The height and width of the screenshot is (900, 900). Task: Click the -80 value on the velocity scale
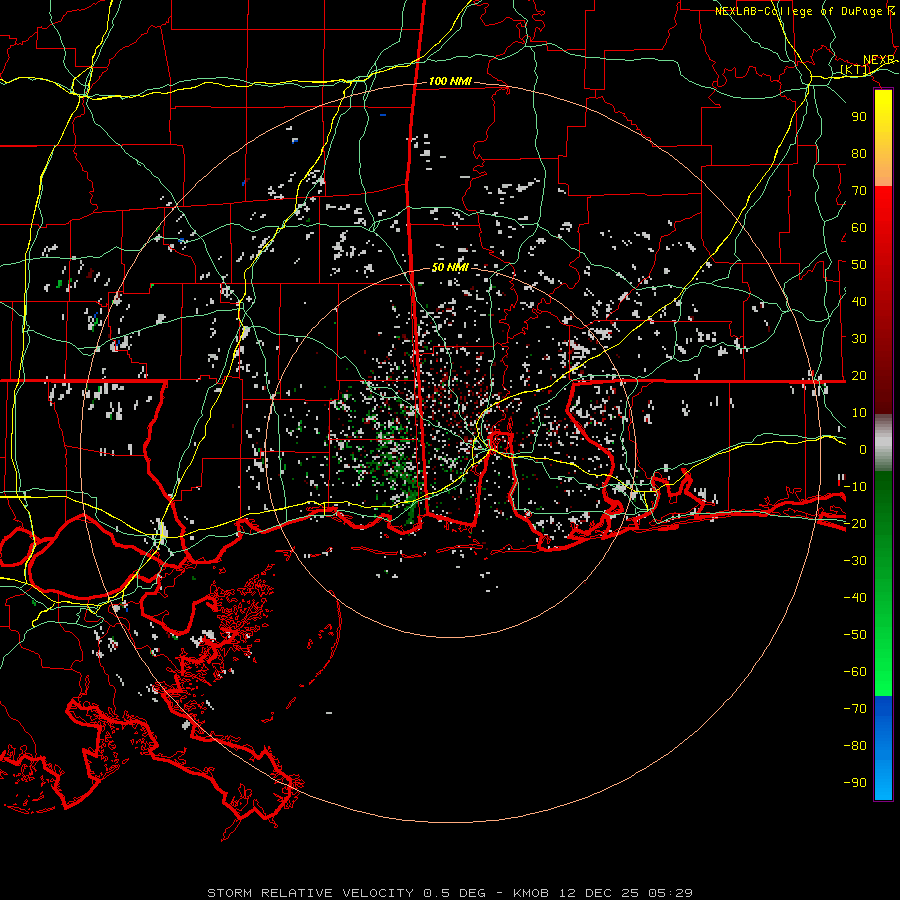[x=855, y=746]
